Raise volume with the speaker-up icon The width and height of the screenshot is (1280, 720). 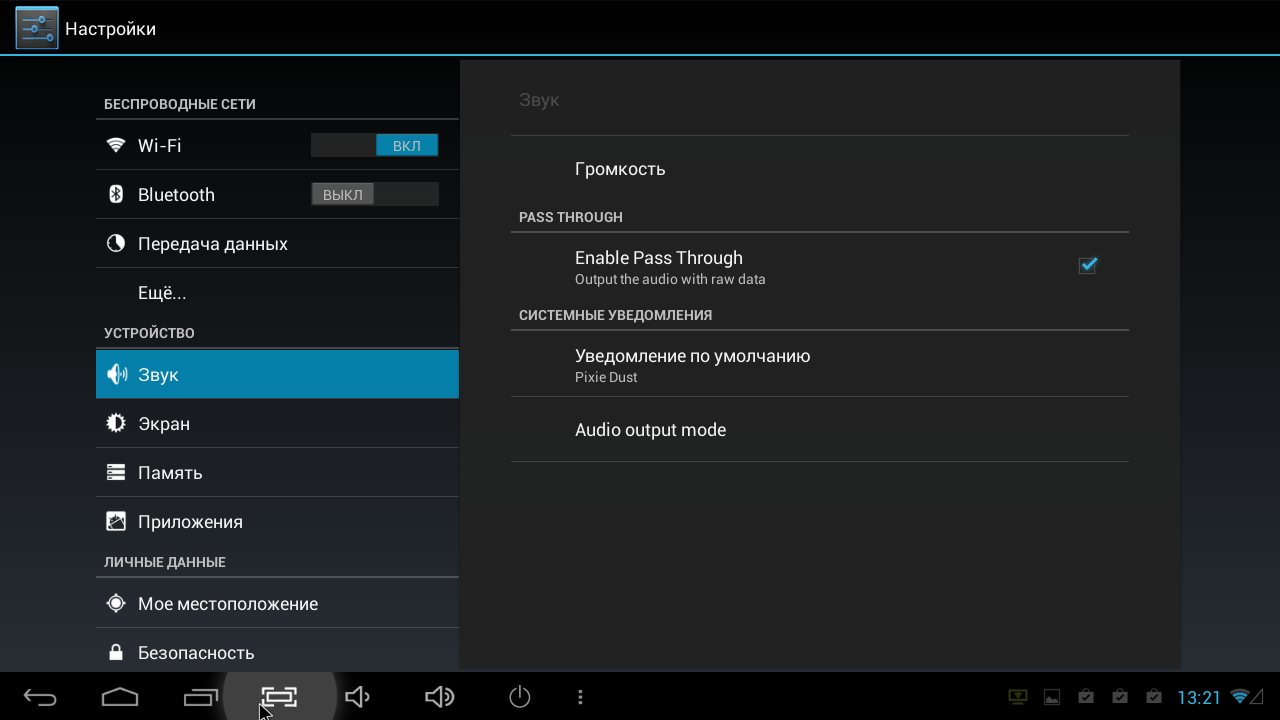(439, 697)
